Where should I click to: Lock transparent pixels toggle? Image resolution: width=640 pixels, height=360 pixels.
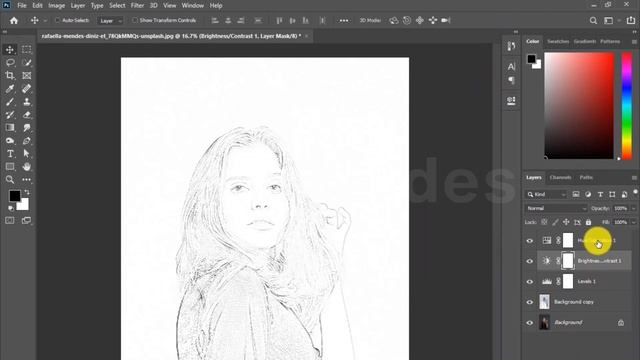pos(544,222)
